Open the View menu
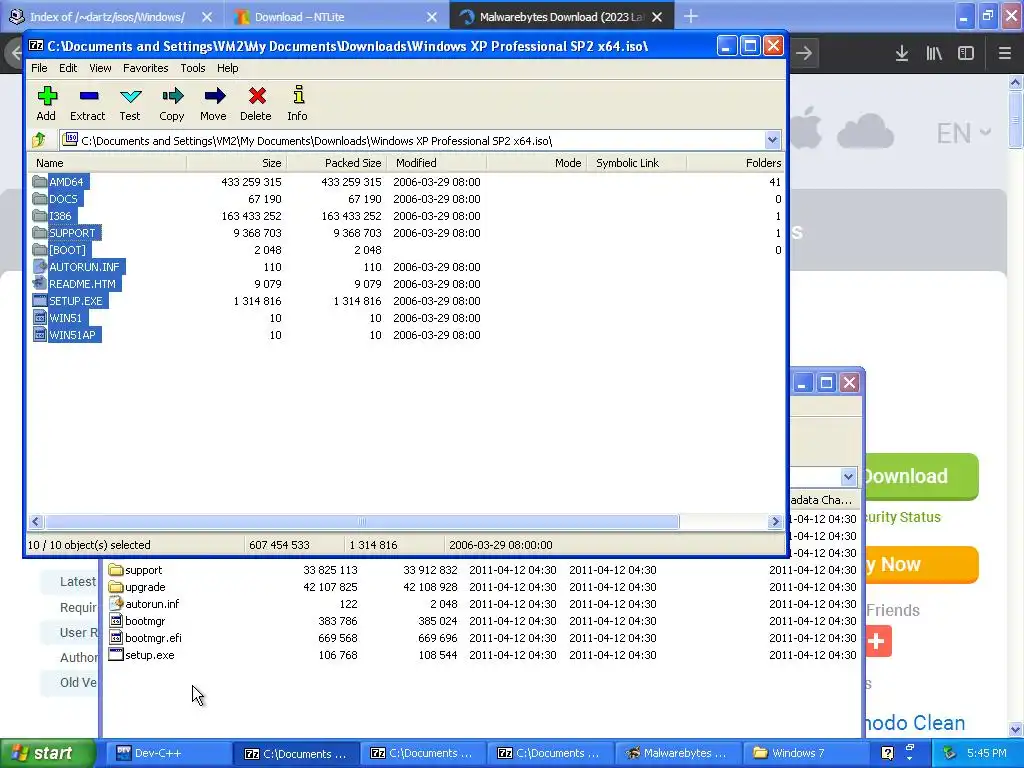The height and width of the screenshot is (768, 1024). pos(100,68)
